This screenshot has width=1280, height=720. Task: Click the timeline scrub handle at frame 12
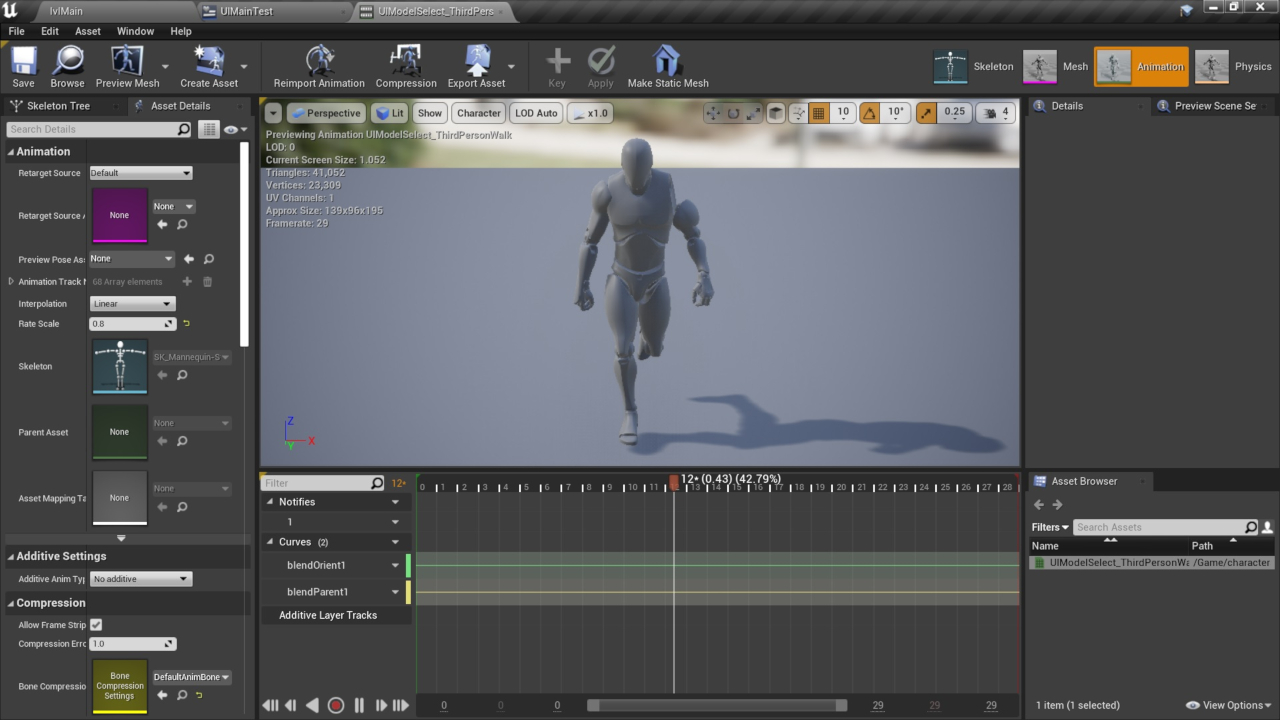click(x=674, y=483)
